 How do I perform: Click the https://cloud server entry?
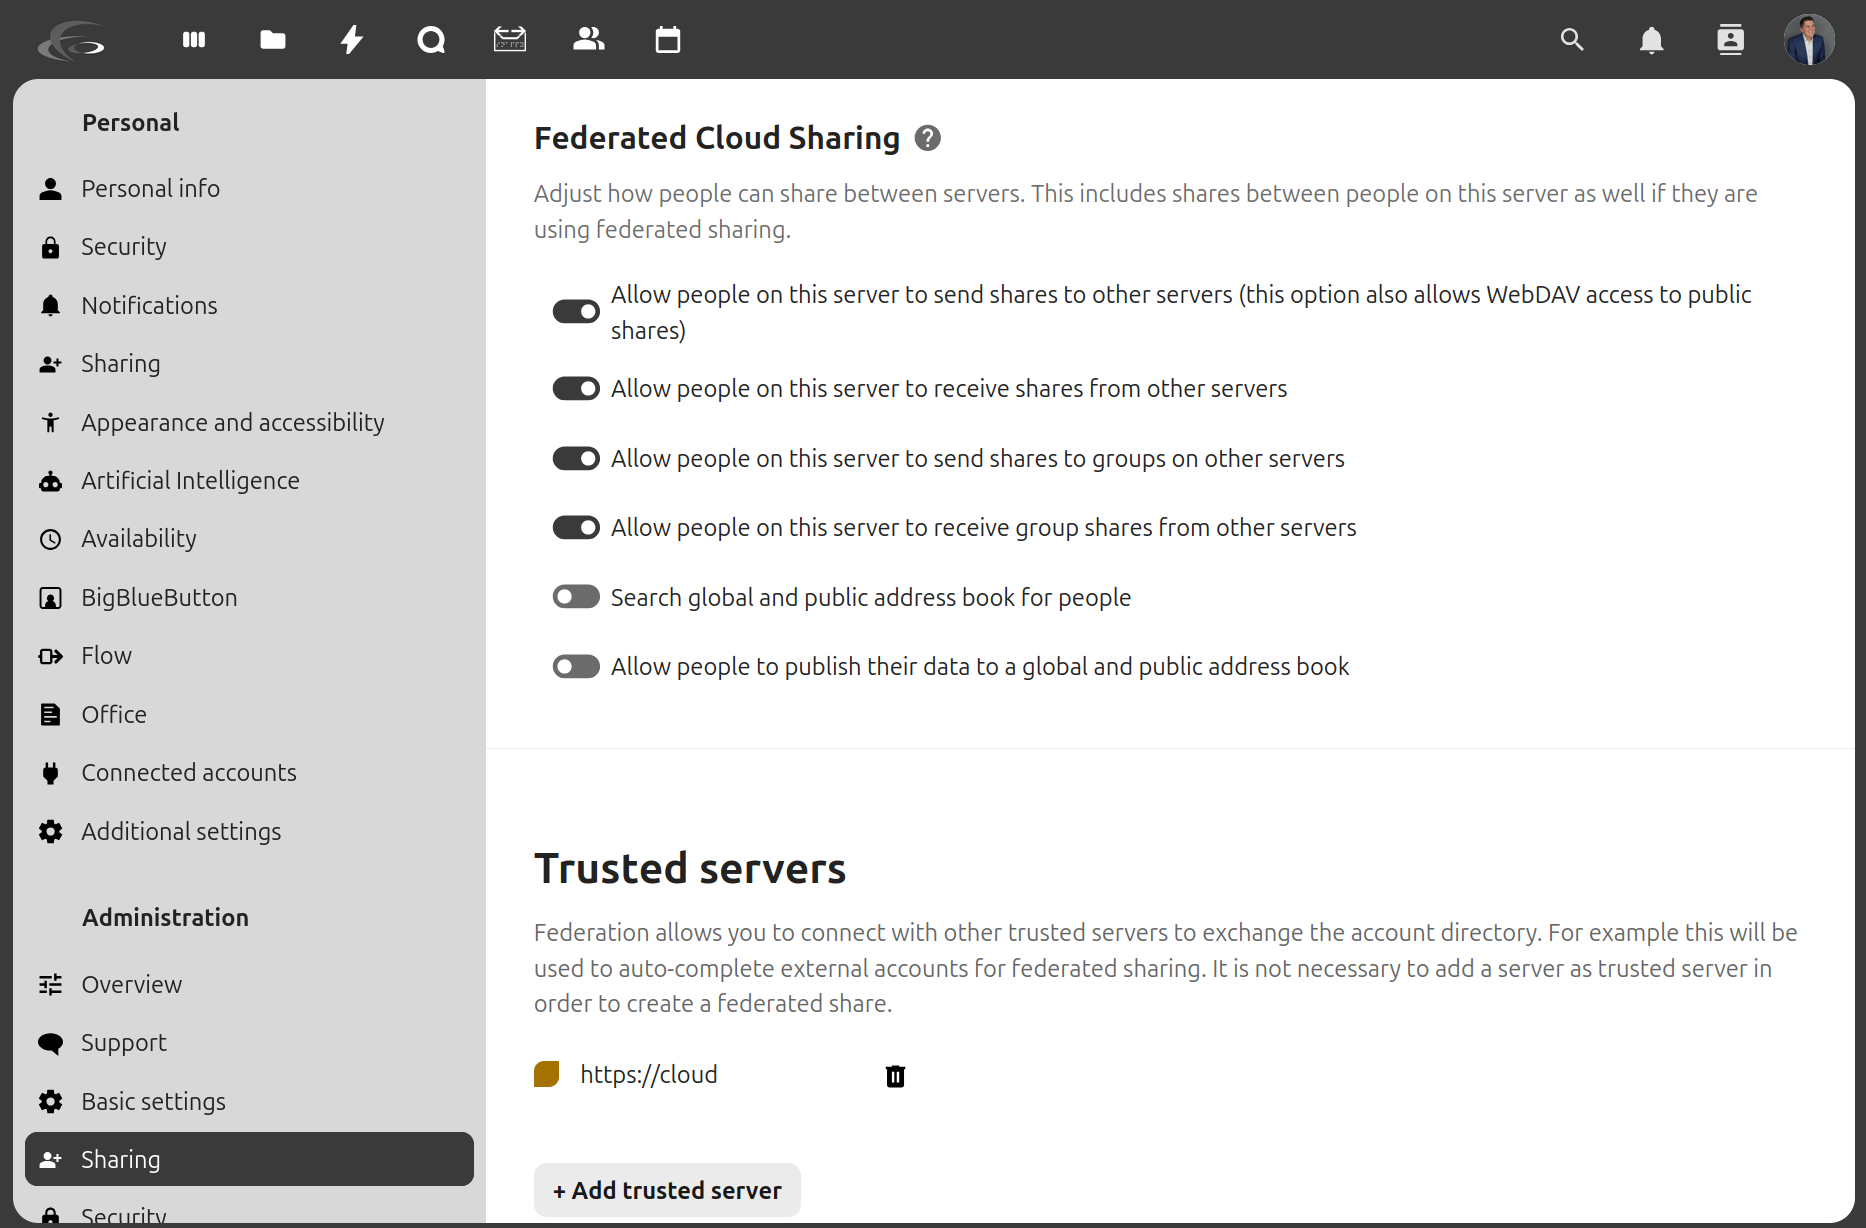(x=649, y=1074)
